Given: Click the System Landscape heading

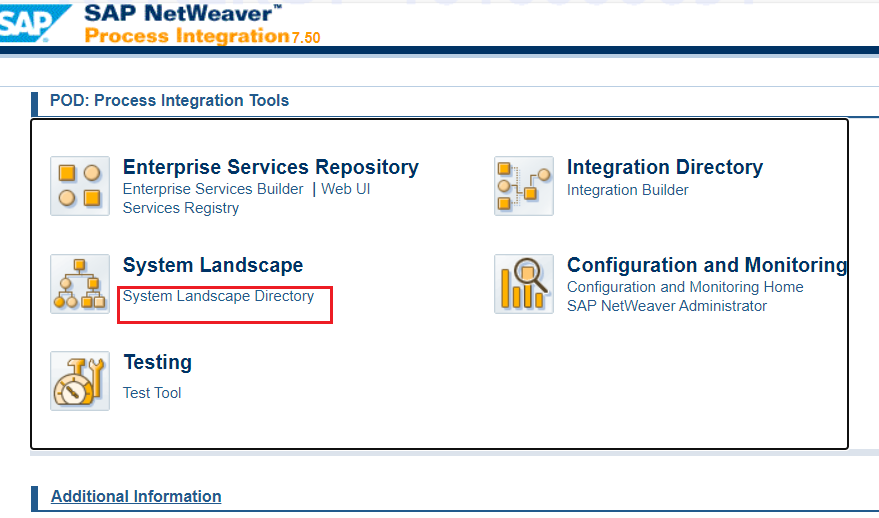Looking at the screenshot, I should pos(213,265).
